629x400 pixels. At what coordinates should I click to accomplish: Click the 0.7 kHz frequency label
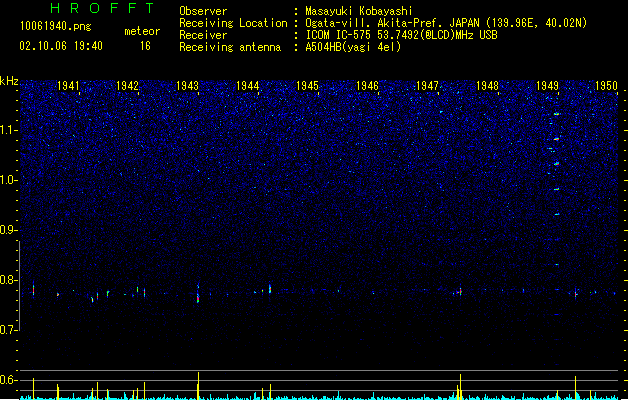[9, 330]
